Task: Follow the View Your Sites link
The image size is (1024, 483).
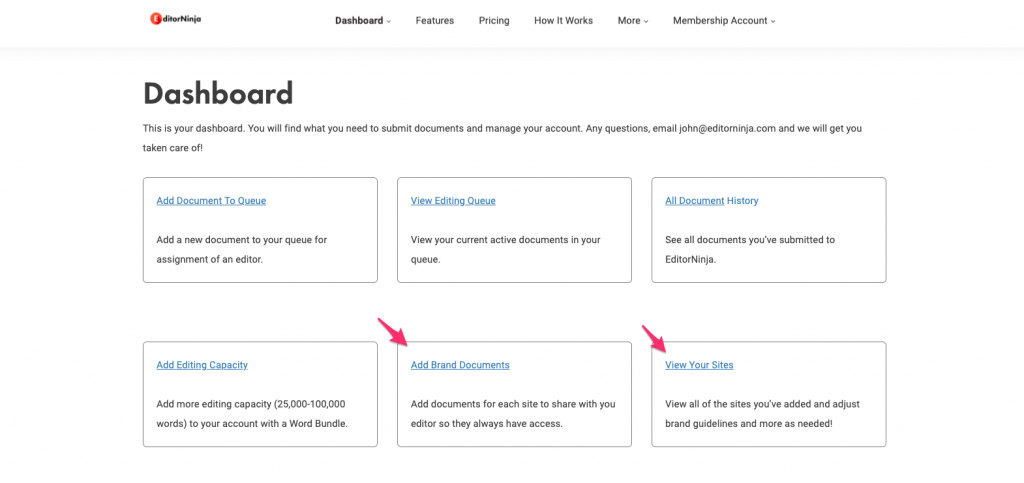Action: pyautogui.click(x=699, y=365)
